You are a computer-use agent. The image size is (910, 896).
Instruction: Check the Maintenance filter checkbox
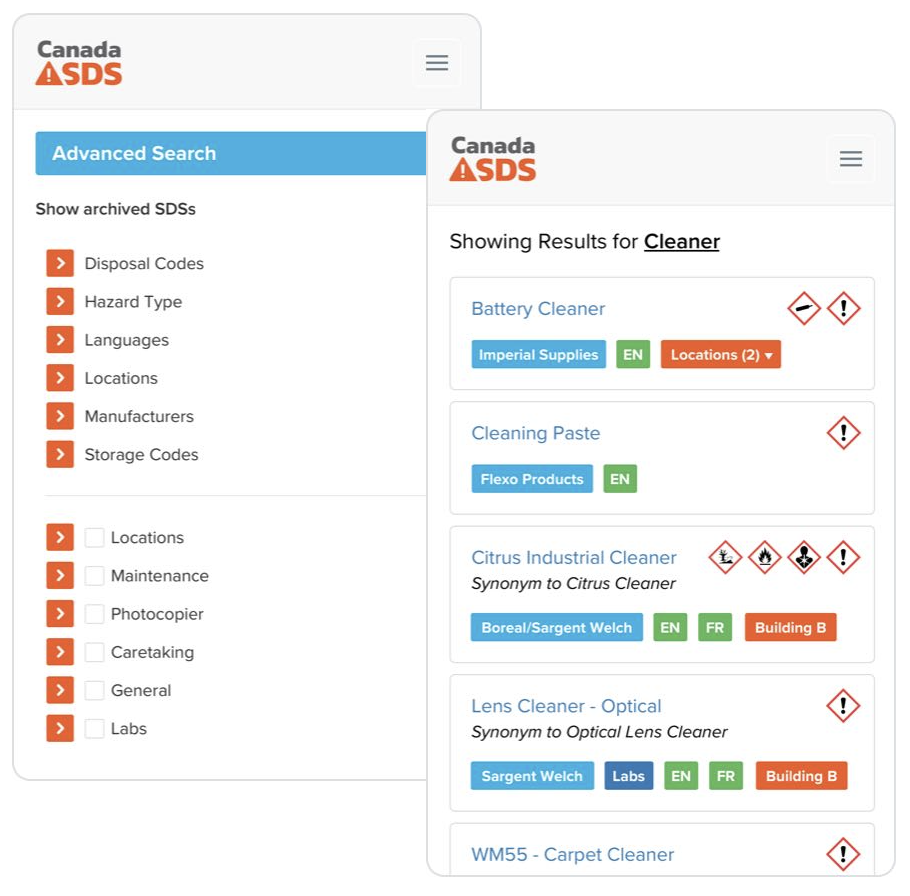click(x=94, y=576)
